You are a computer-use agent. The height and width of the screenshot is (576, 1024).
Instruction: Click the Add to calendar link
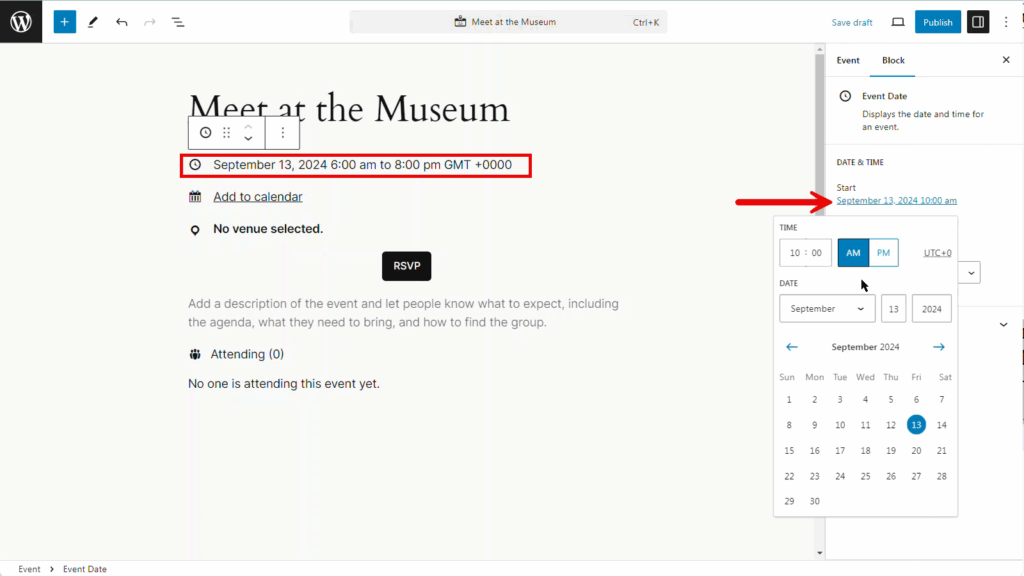click(257, 197)
